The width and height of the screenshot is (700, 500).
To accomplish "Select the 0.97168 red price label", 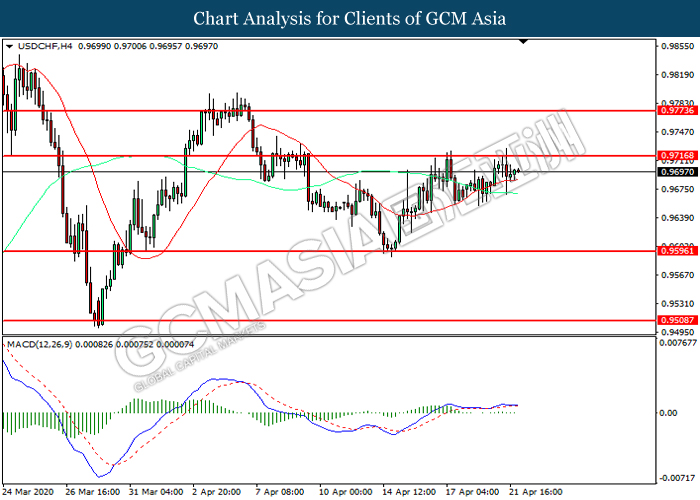I will 677,155.
